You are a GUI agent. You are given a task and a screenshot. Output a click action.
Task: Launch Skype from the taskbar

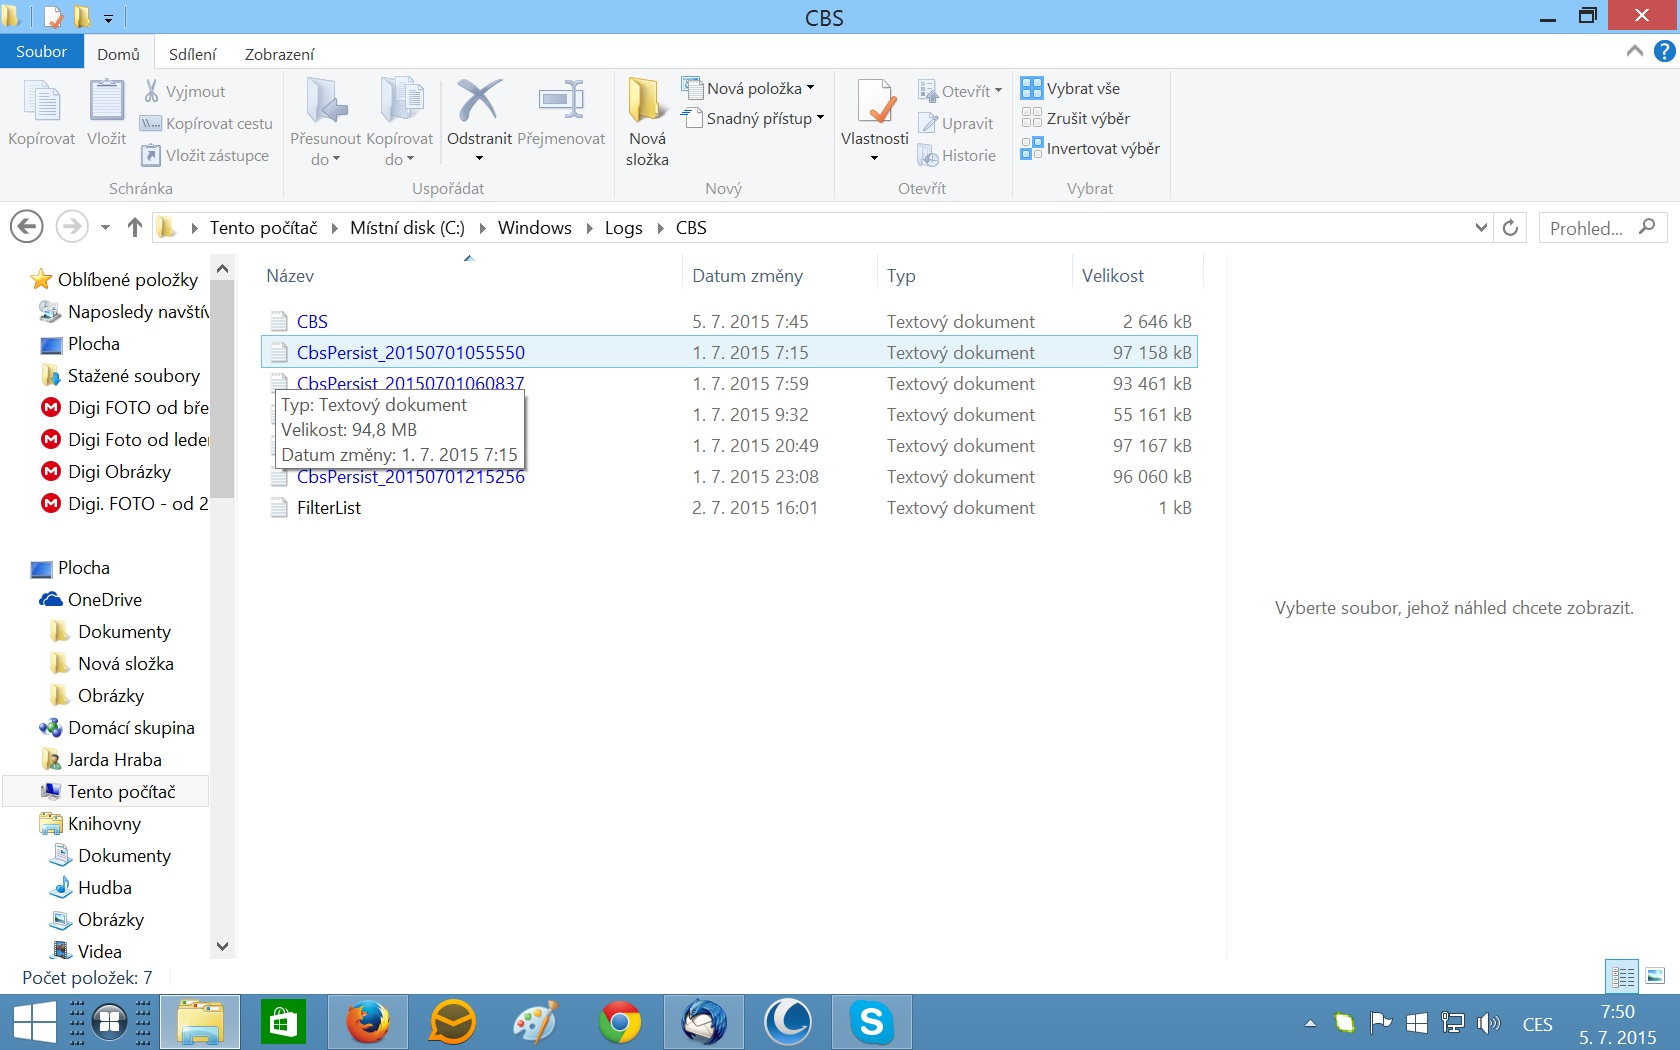point(871,1022)
